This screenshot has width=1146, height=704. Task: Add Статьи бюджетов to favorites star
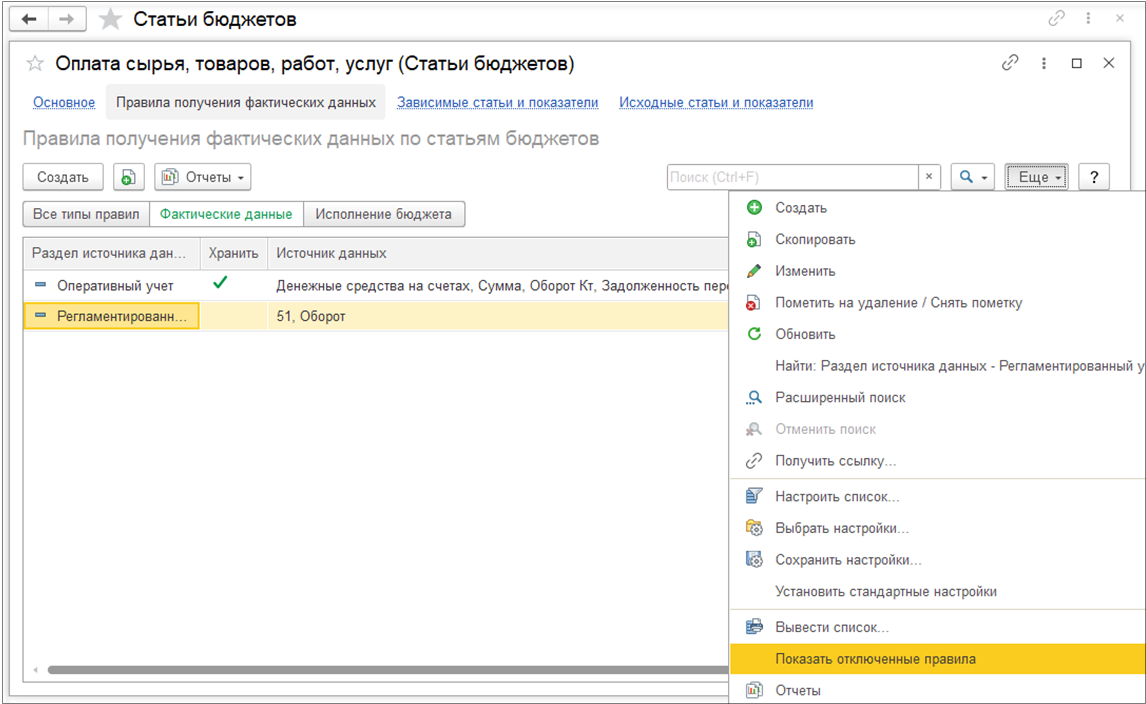tap(111, 20)
